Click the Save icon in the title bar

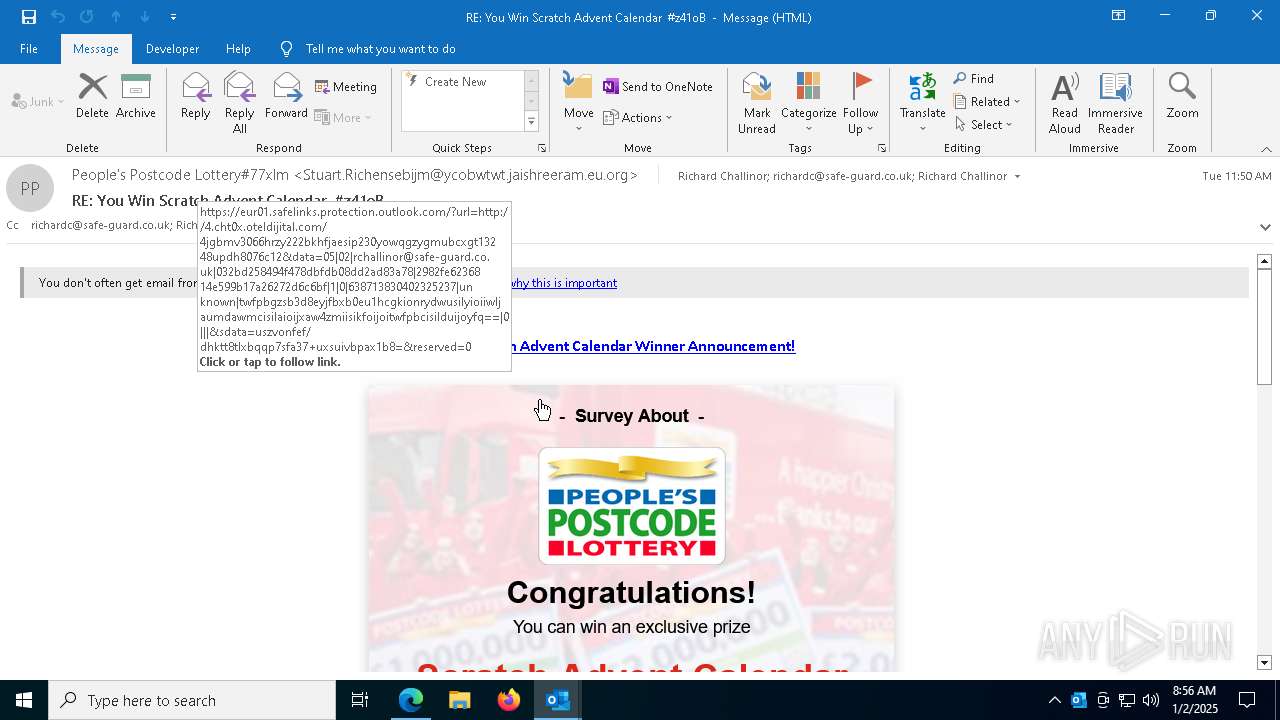coord(29,17)
